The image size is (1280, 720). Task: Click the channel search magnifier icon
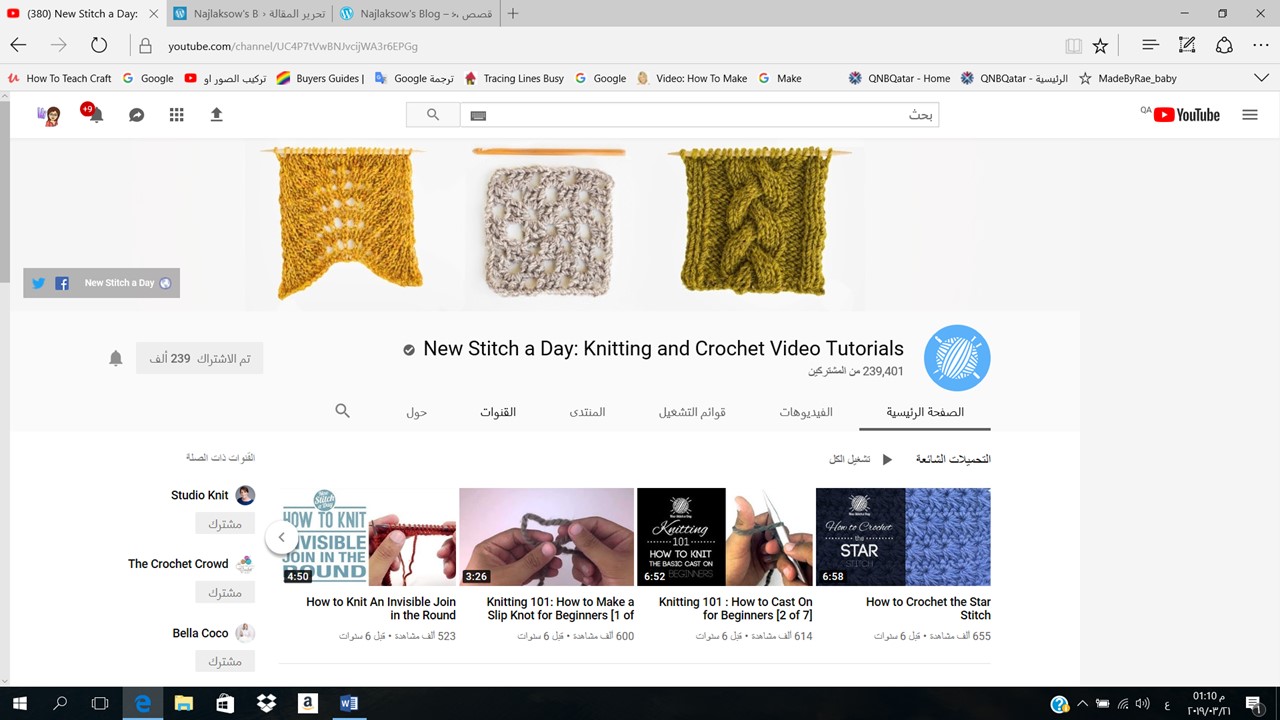(x=342, y=411)
